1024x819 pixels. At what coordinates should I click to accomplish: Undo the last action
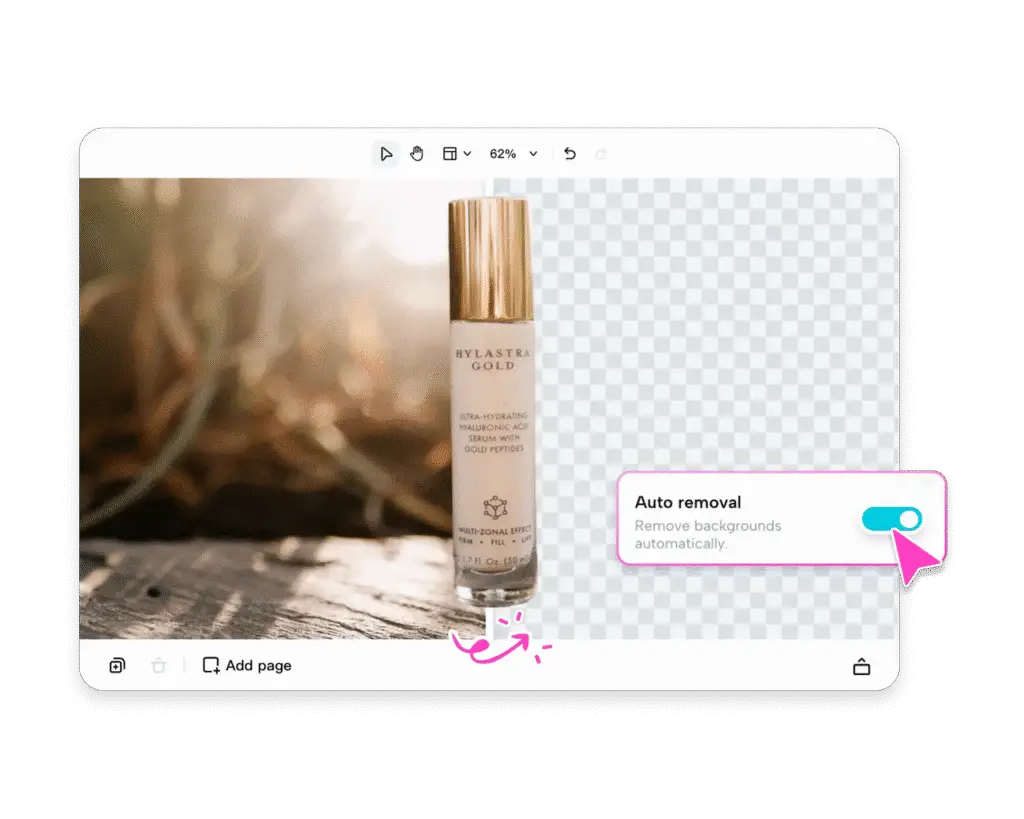pyautogui.click(x=570, y=154)
